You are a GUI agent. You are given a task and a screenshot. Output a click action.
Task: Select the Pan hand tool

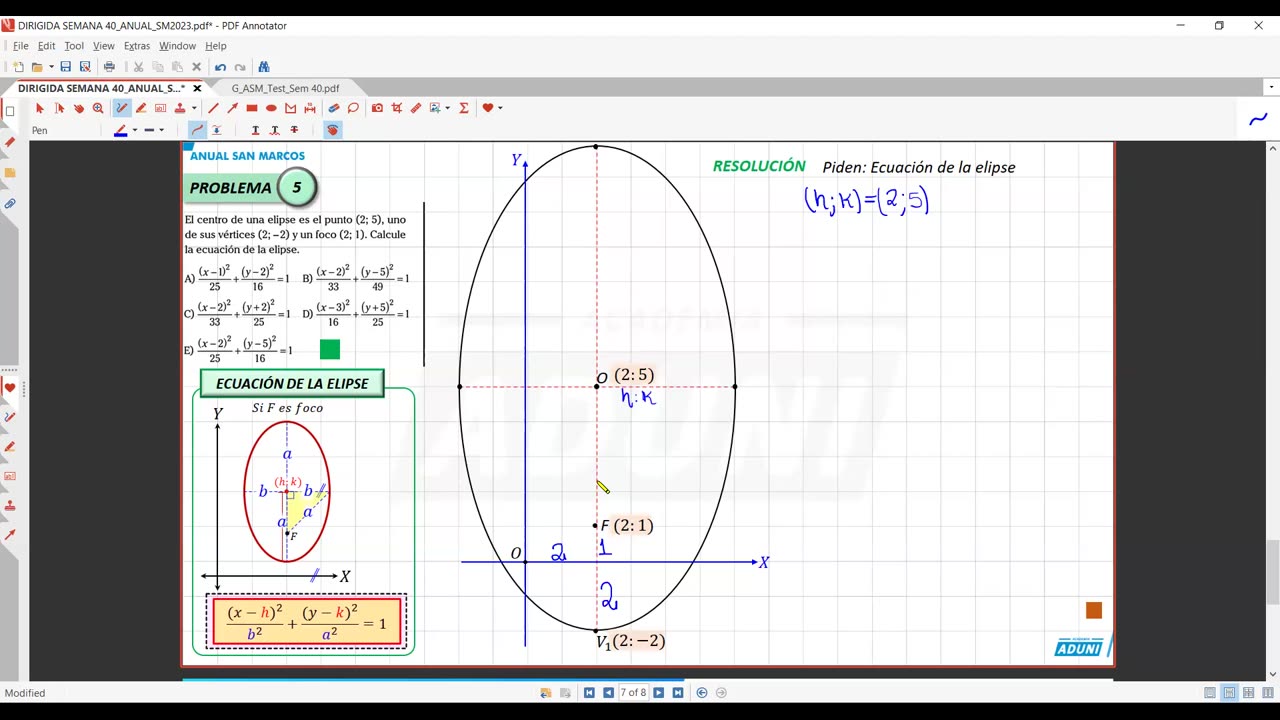point(79,108)
